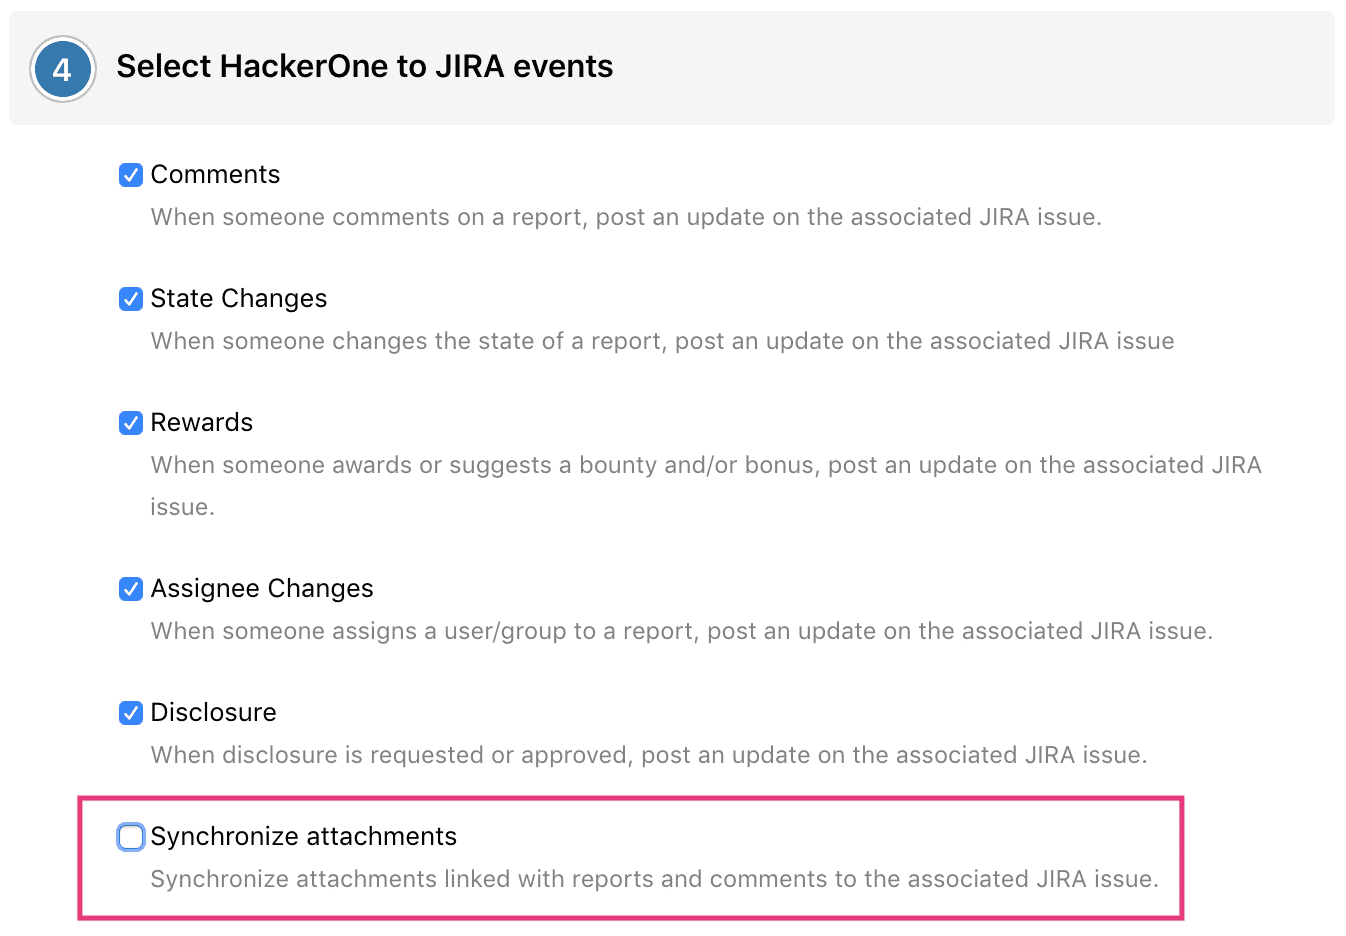Click the 'Comments' label text

(x=215, y=175)
